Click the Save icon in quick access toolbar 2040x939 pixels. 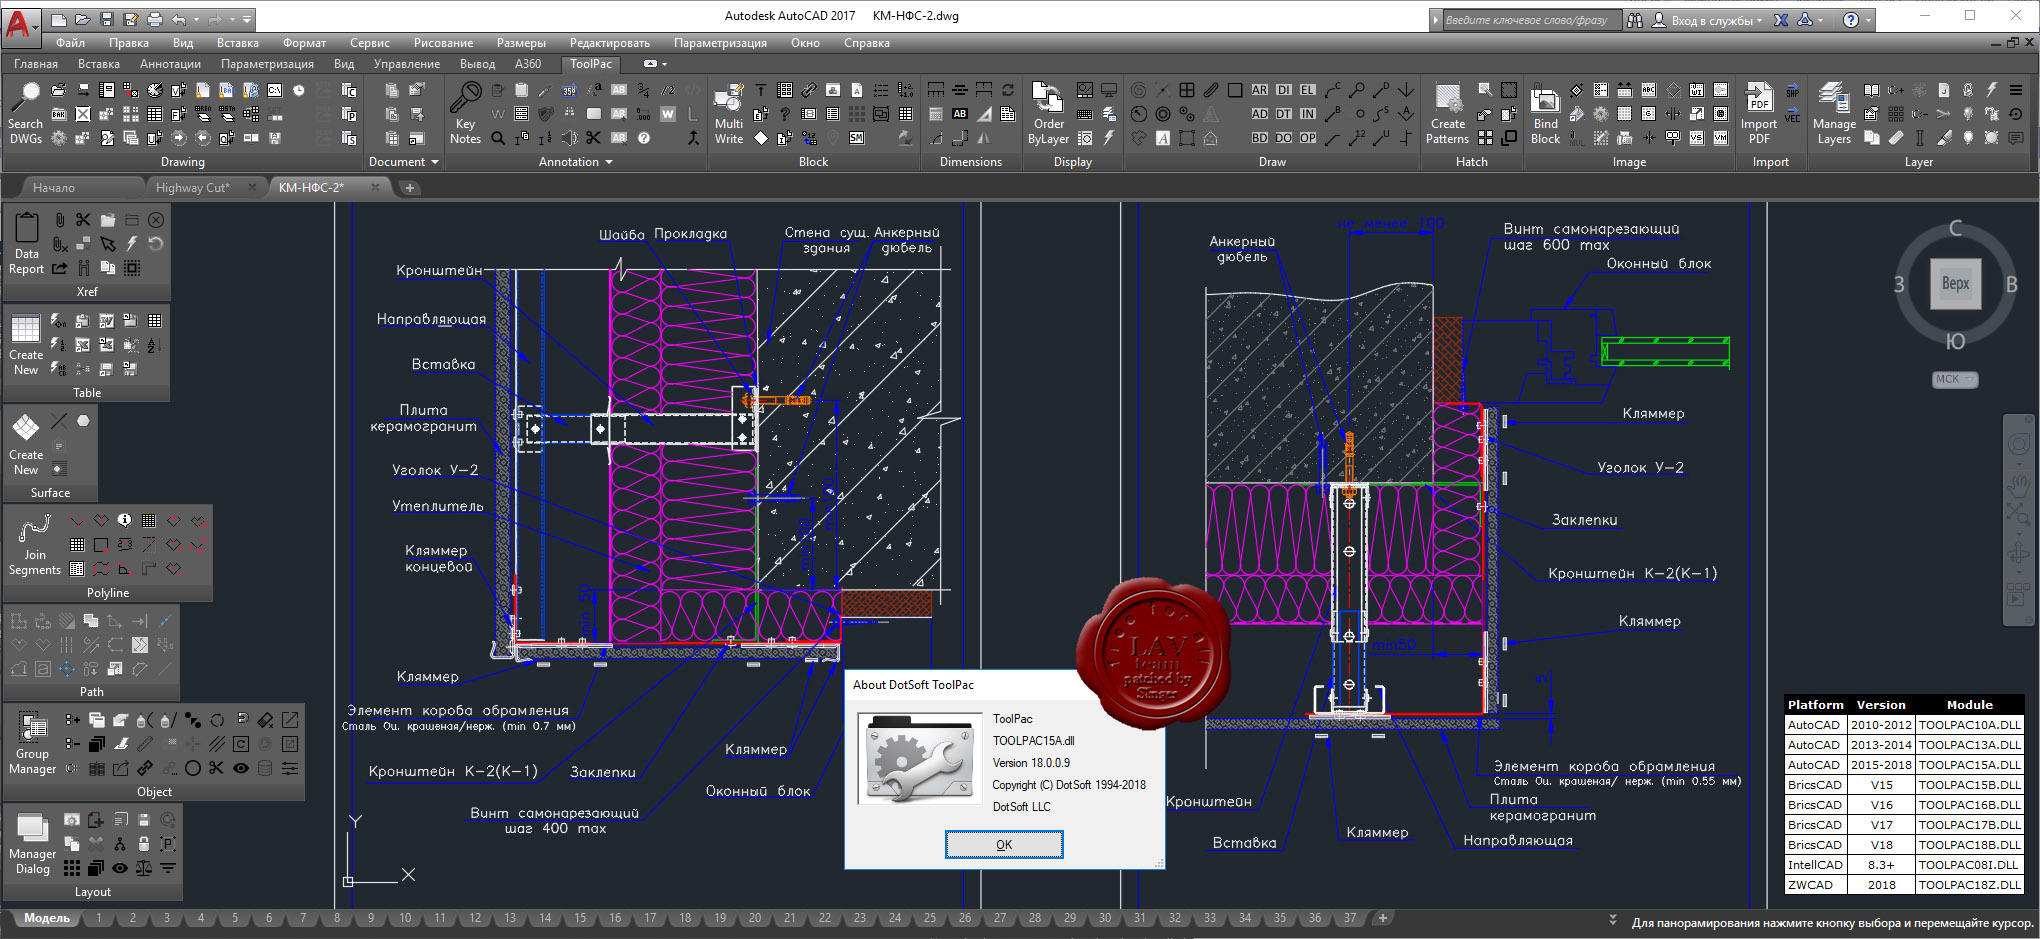point(106,19)
